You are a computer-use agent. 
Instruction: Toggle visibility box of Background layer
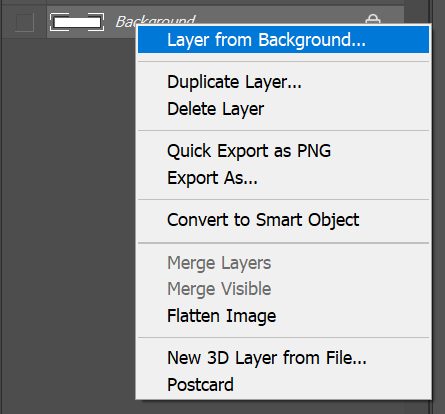pyautogui.click(x=25, y=22)
